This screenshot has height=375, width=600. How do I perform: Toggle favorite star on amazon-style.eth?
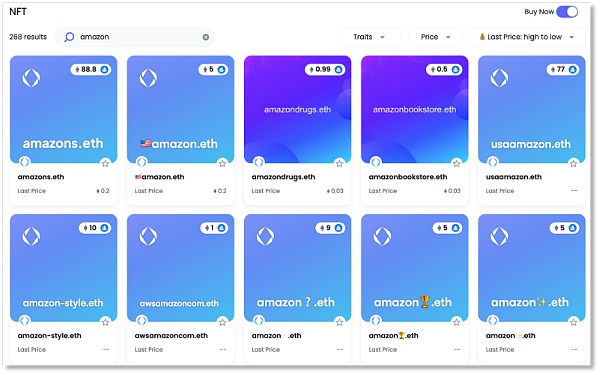click(x=105, y=322)
